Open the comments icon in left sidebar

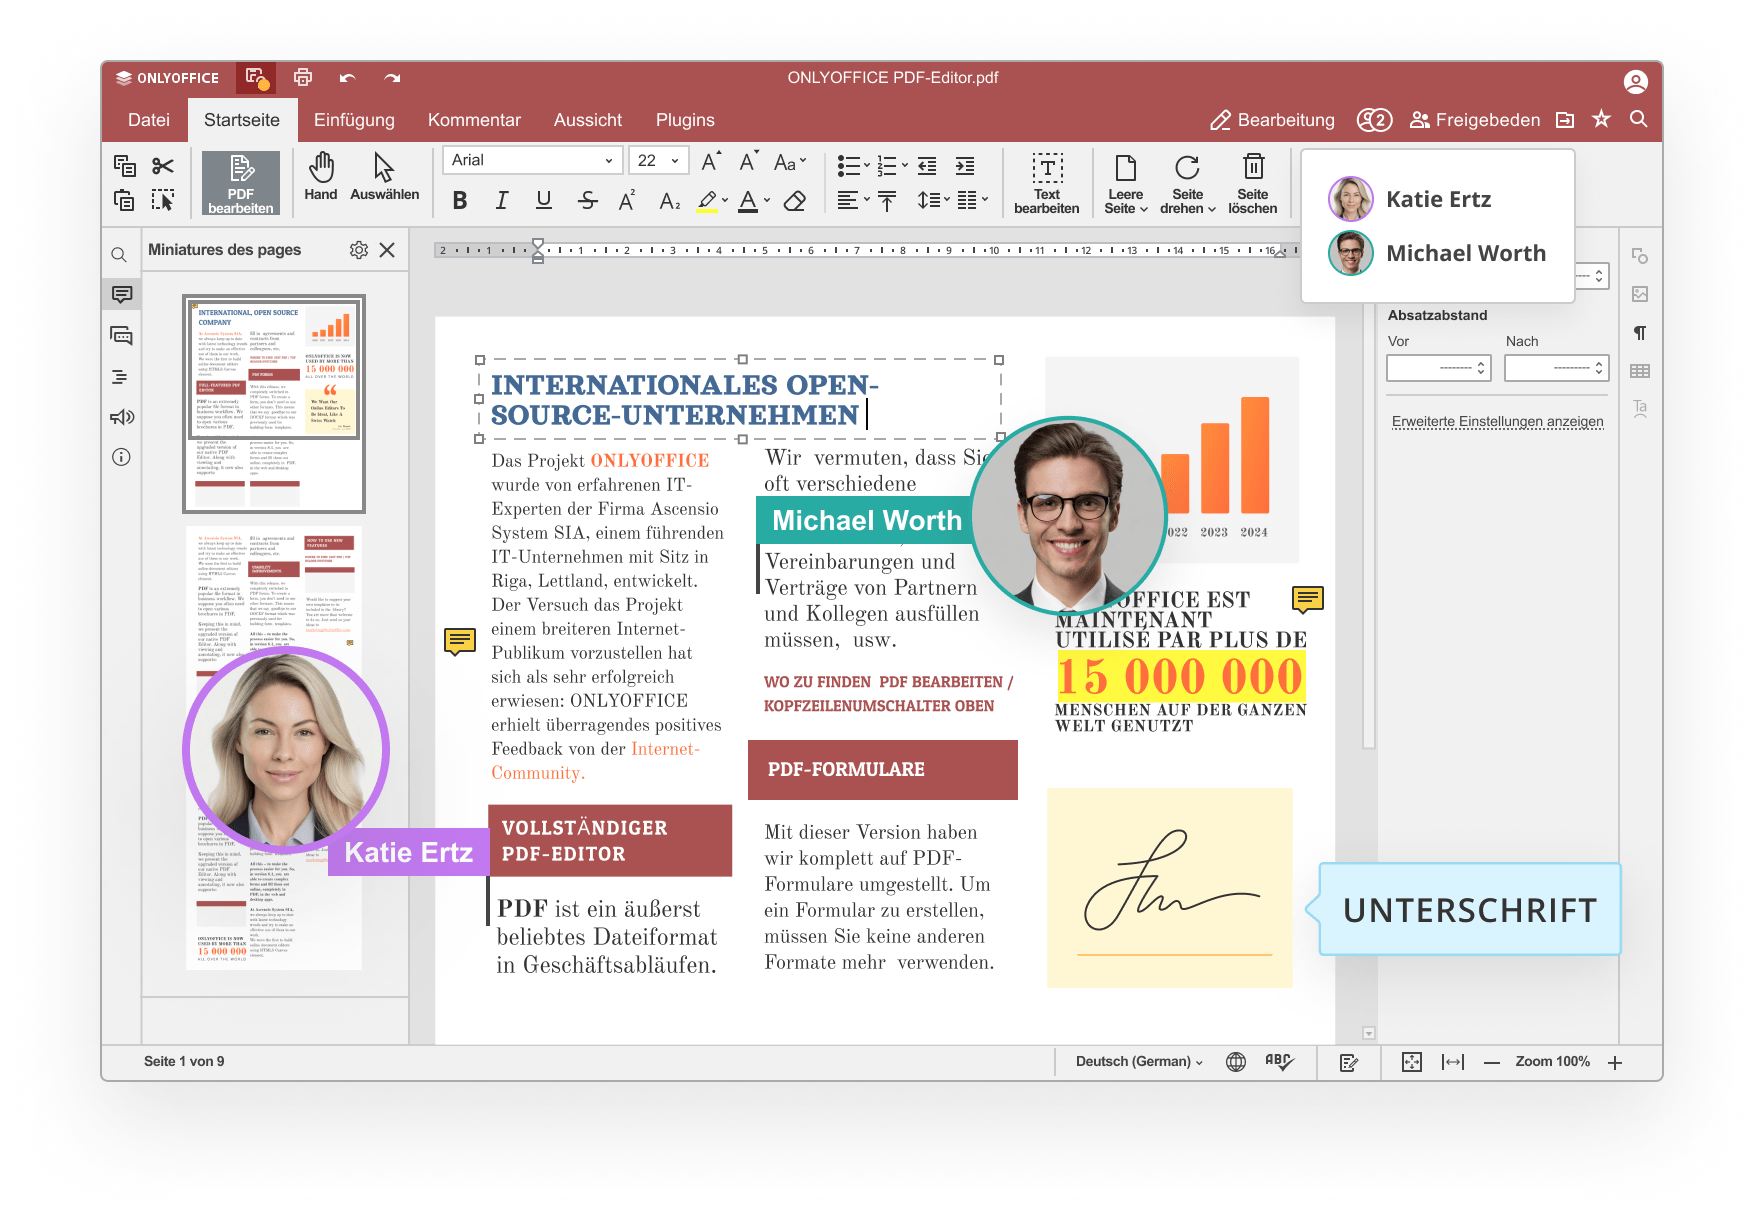tap(122, 294)
